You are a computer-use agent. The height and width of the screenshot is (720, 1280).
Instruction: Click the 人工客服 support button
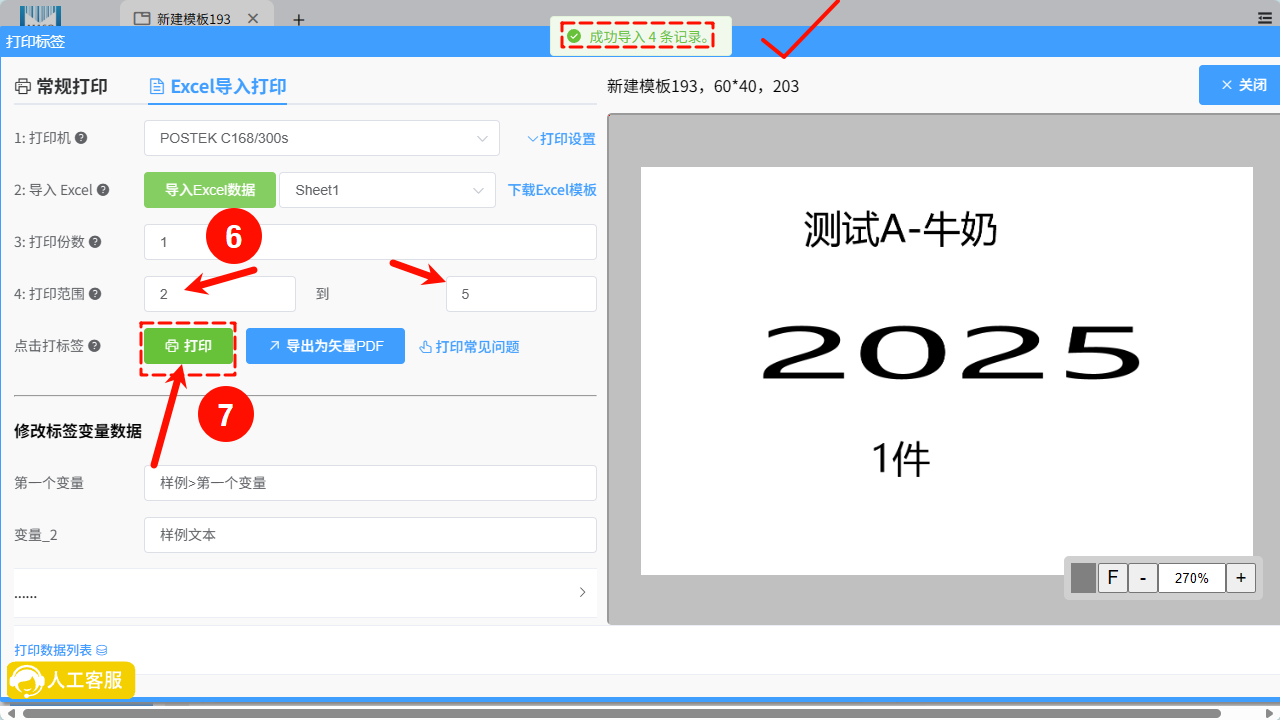(71, 680)
